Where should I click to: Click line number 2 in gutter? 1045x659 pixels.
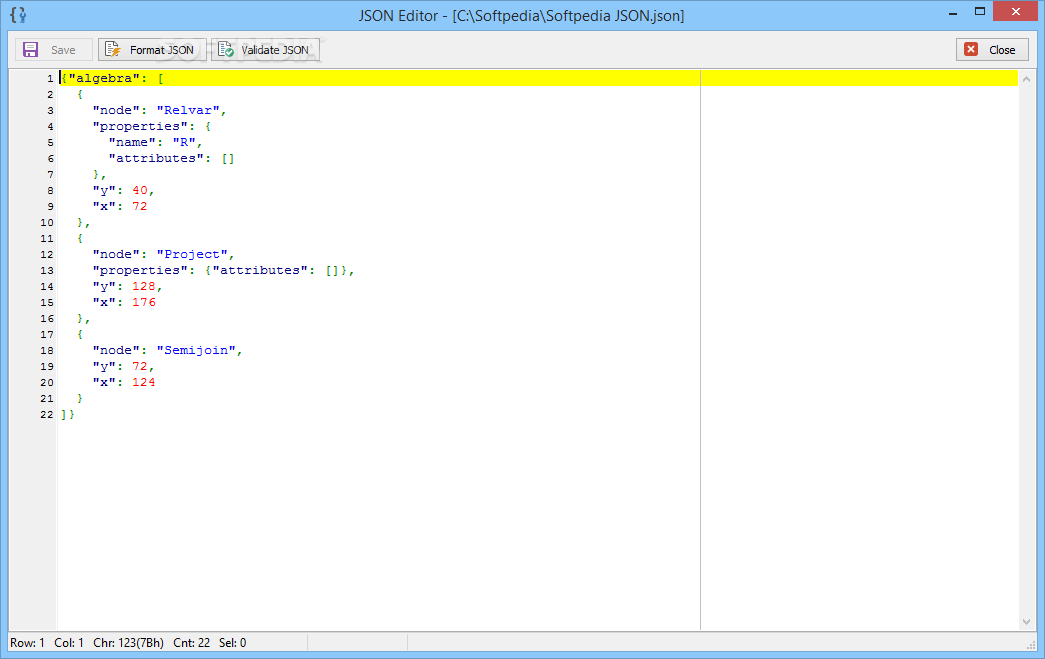point(50,95)
